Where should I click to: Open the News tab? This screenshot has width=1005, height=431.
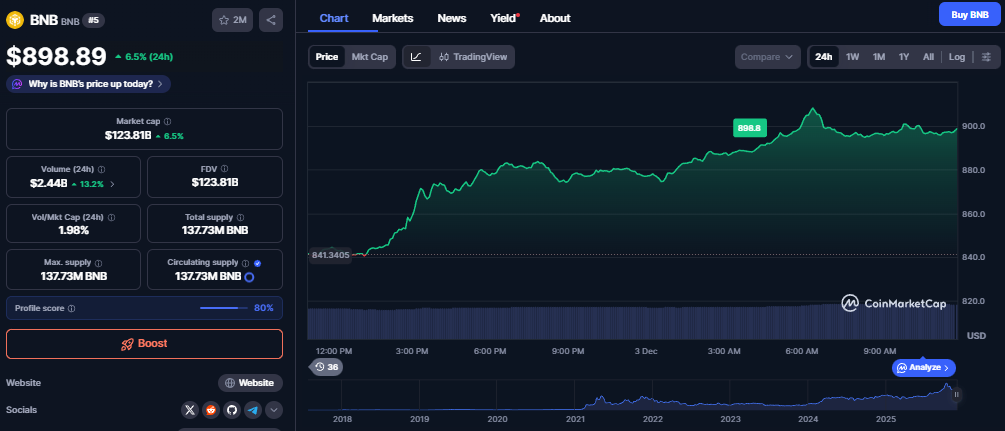coord(452,18)
